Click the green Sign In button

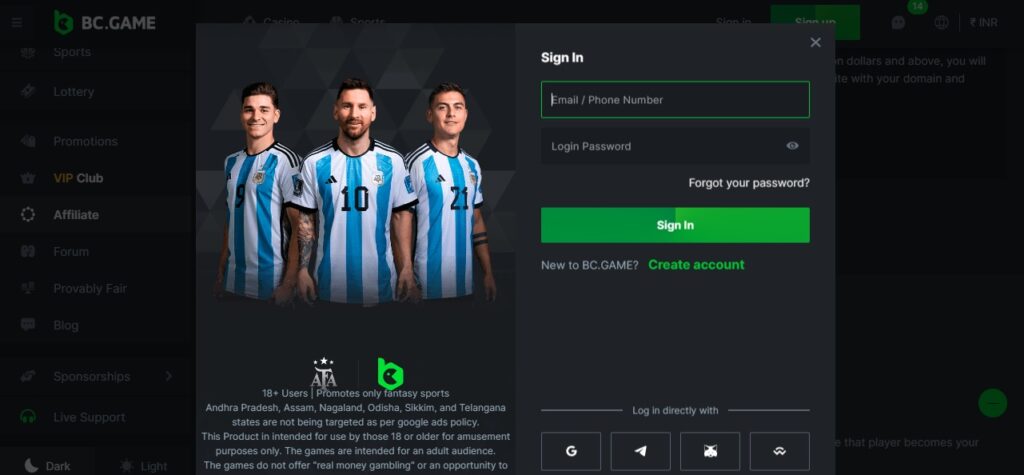[x=675, y=225]
